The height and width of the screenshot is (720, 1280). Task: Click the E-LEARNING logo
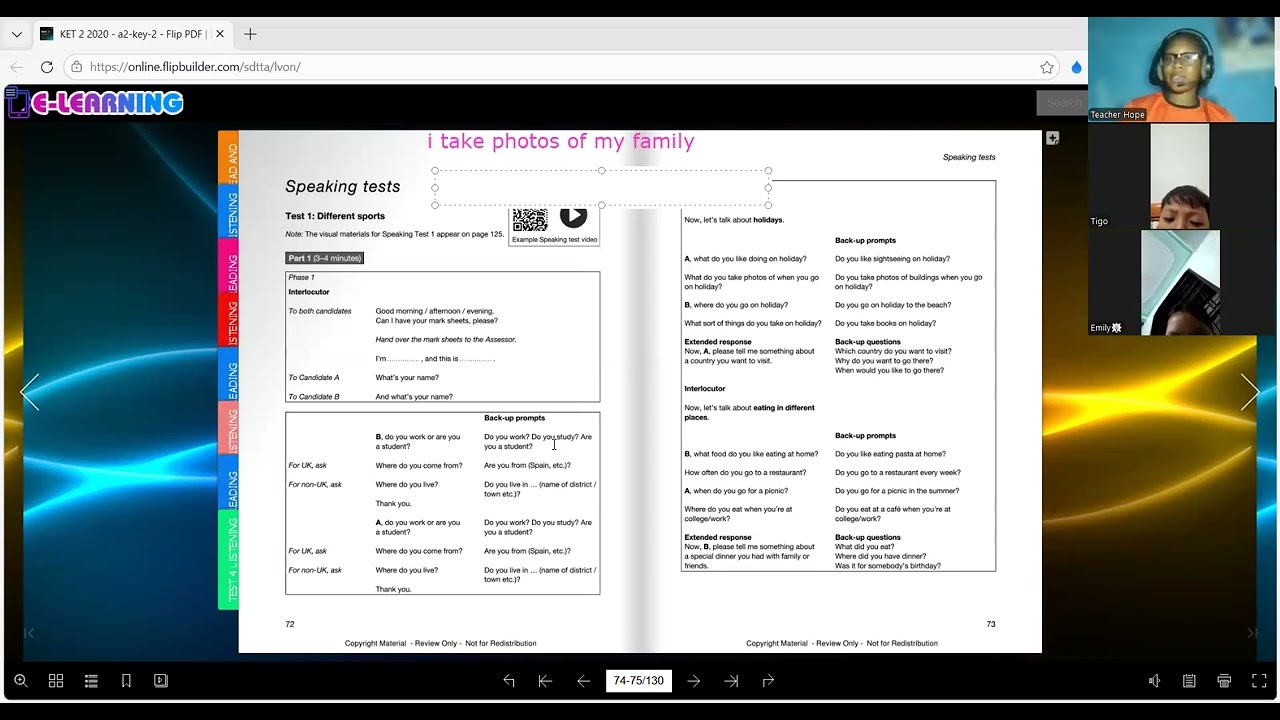[95, 103]
